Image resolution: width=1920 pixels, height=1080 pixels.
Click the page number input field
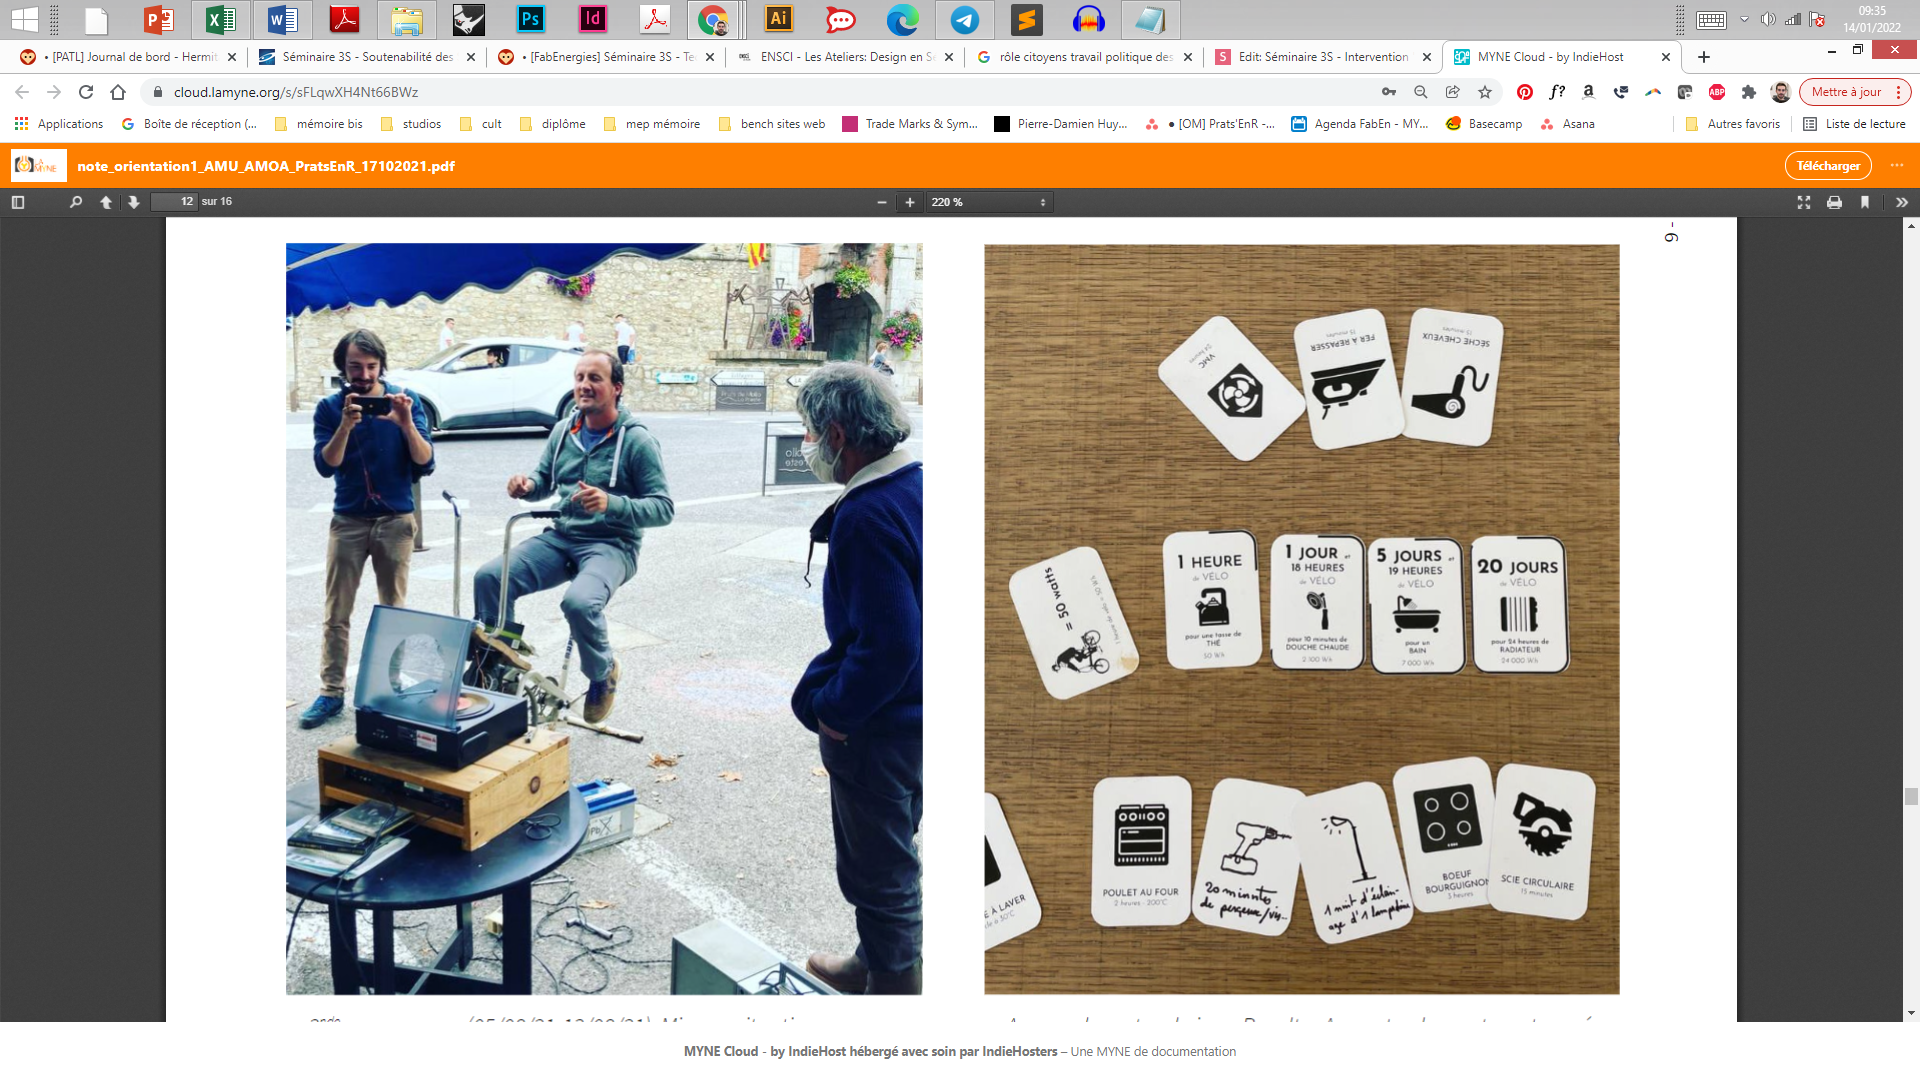174,202
